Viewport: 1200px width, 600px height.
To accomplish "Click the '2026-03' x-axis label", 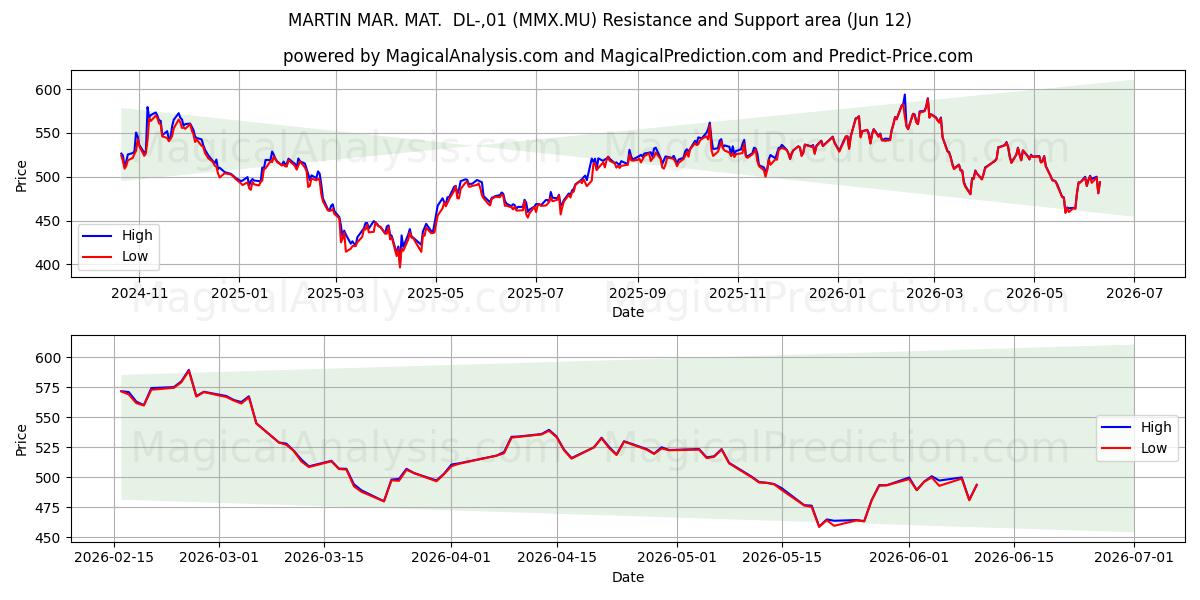I will [934, 293].
